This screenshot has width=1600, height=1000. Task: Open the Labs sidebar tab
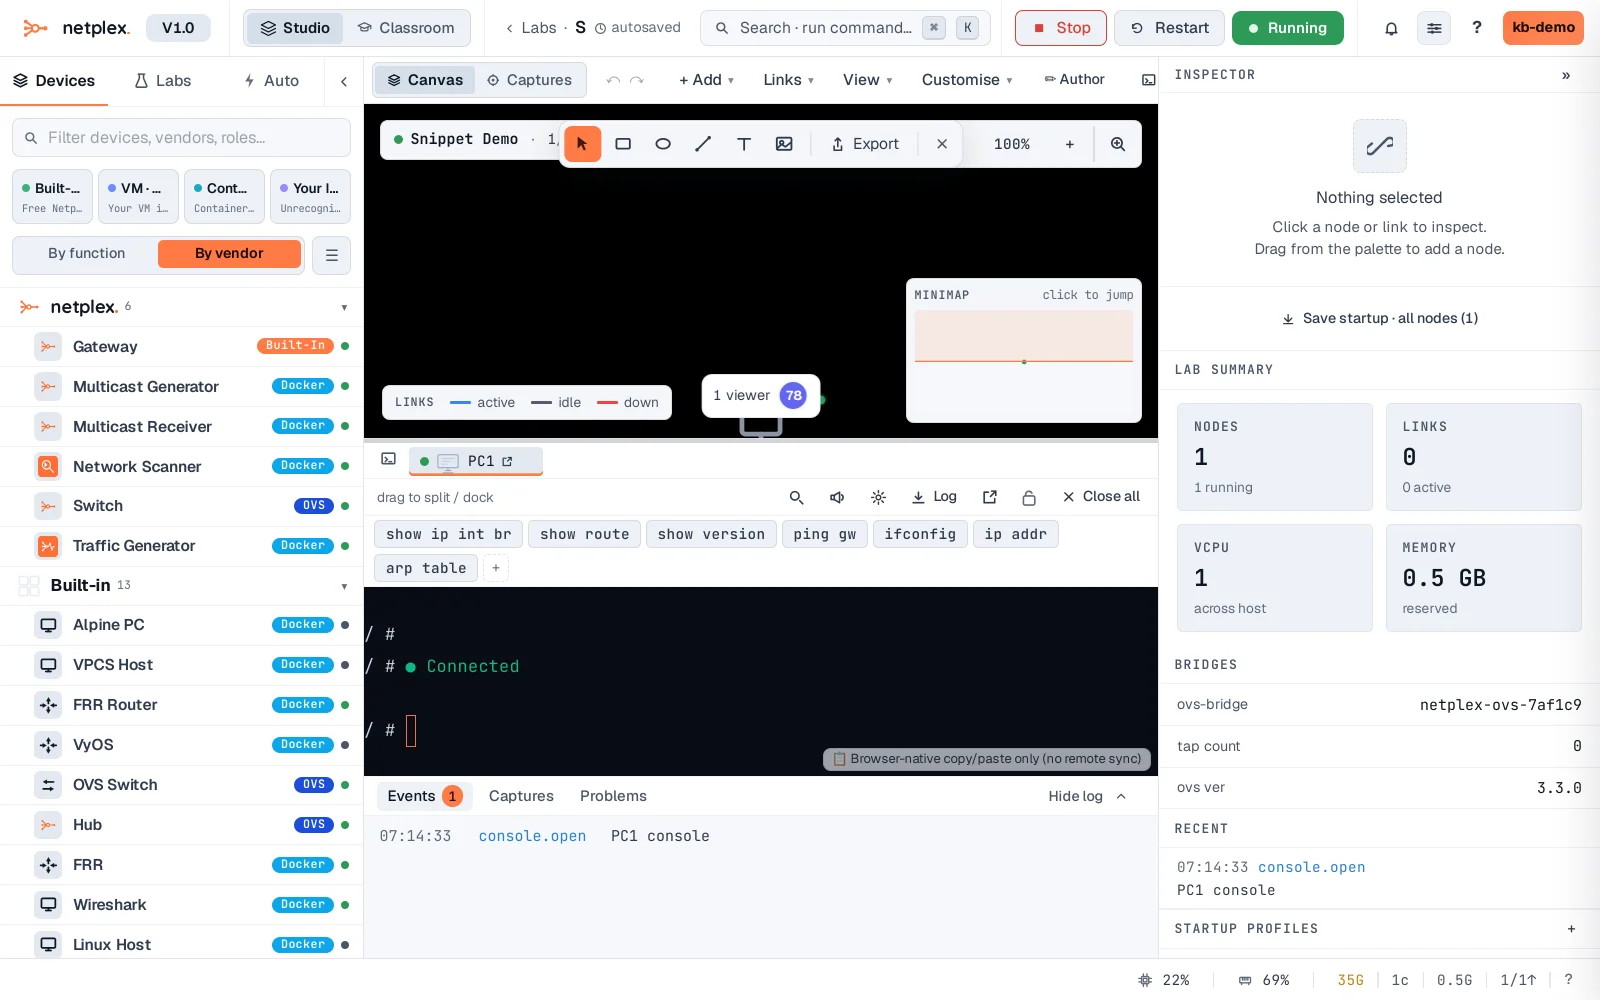(x=163, y=81)
